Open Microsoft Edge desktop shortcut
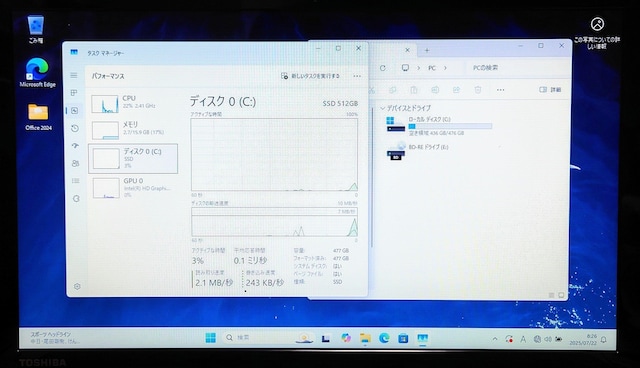The image size is (640, 368). coord(38,73)
